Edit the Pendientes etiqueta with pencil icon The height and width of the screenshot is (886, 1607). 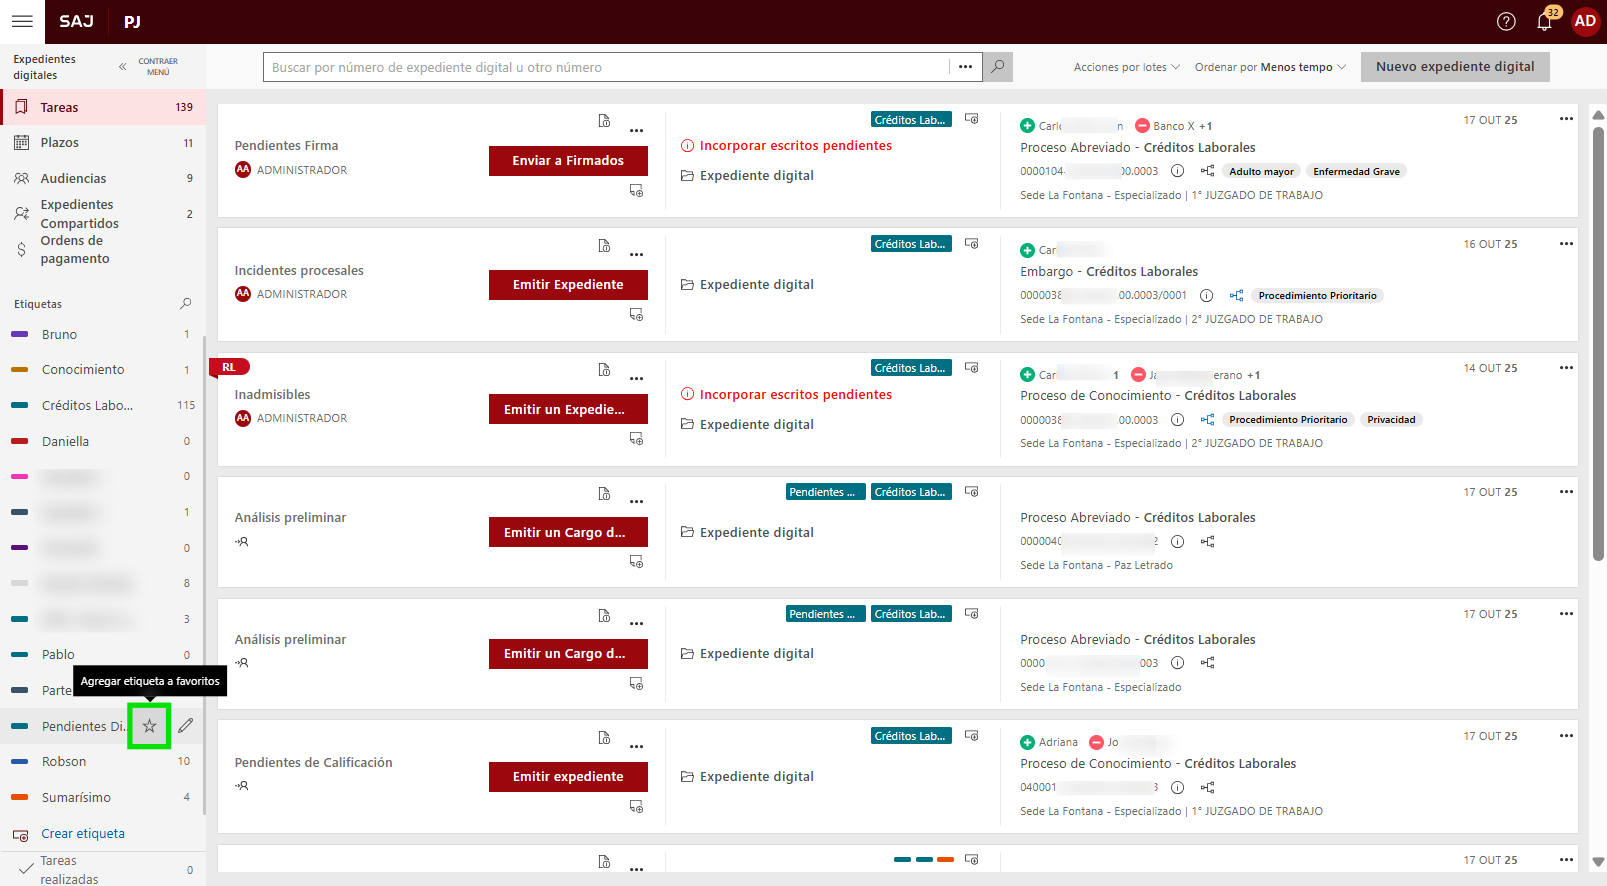click(x=186, y=726)
